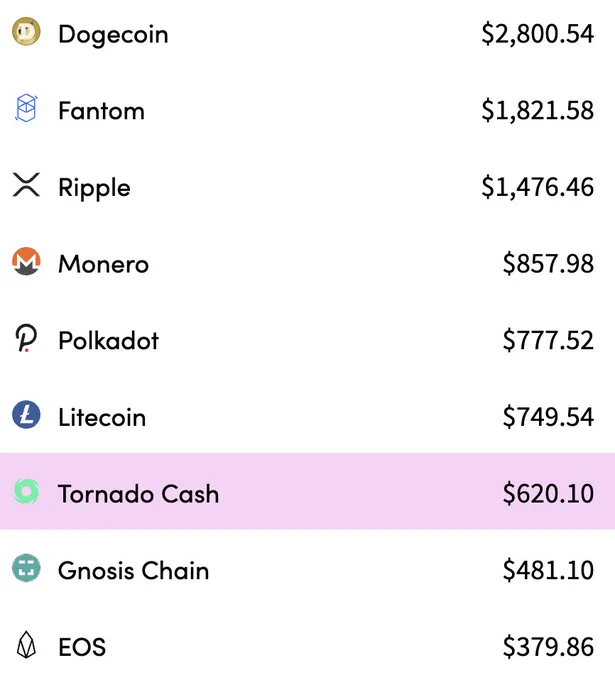Click the Litecoin blue logo icon
This screenshot has height=680, width=615.
click(26, 415)
